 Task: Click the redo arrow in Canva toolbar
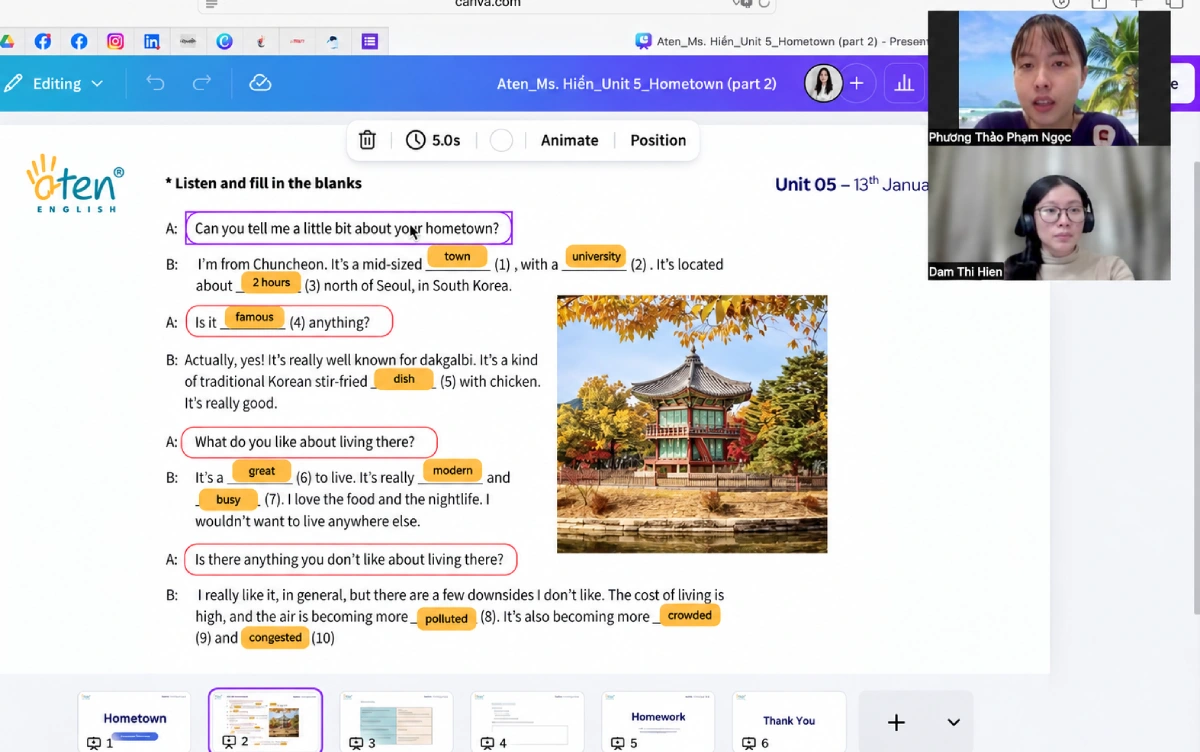tap(202, 83)
